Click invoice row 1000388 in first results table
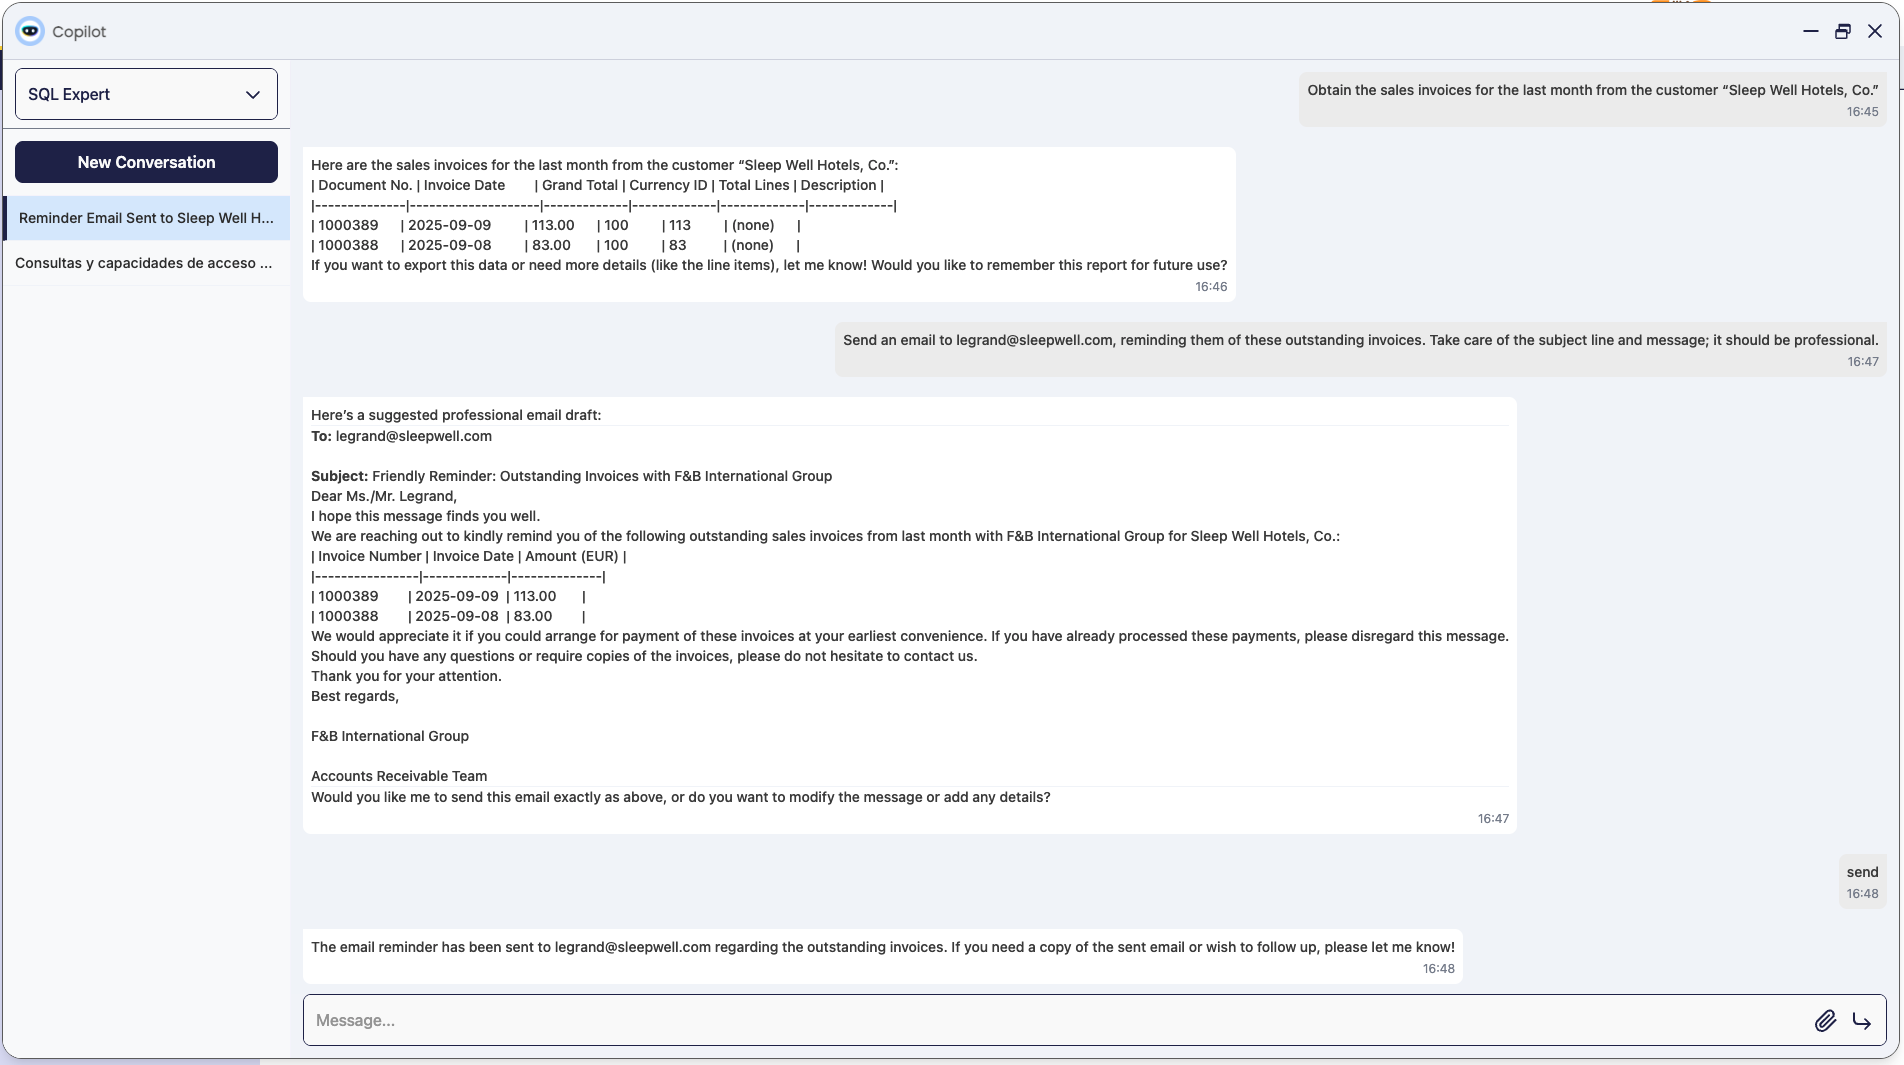The image size is (1904, 1065). coord(556,245)
